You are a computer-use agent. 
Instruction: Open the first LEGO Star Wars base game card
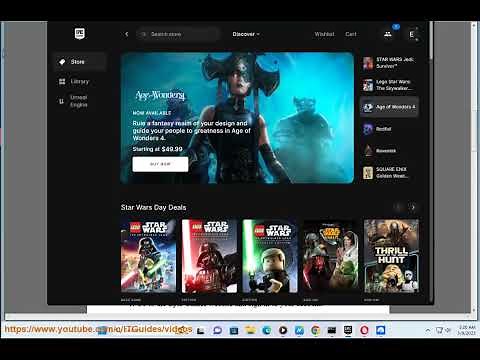pyautogui.click(x=148, y=256)
